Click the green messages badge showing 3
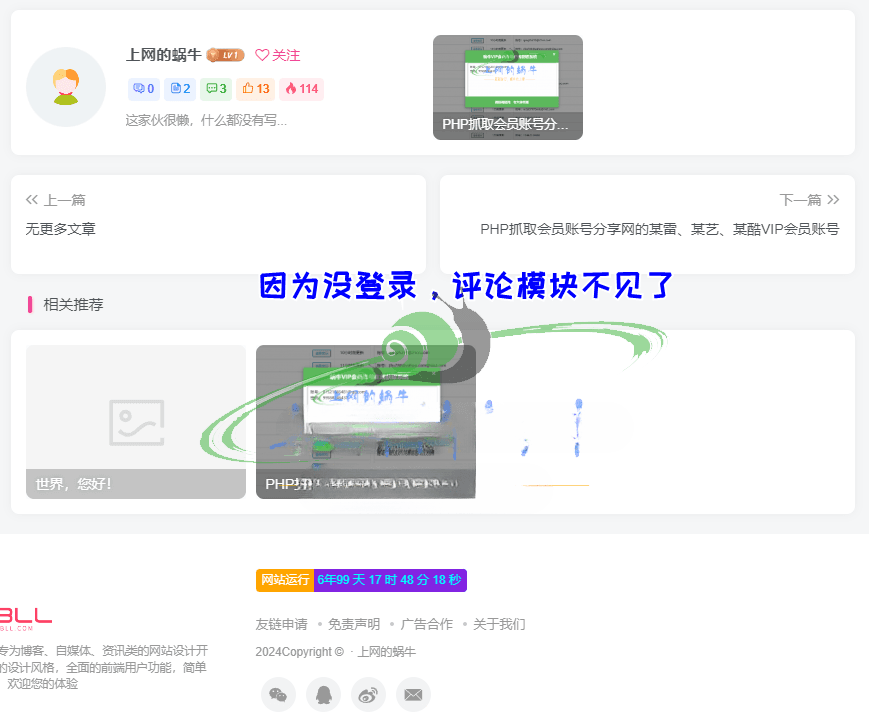The height and width of the screenshot is (719, 869). 216,89
